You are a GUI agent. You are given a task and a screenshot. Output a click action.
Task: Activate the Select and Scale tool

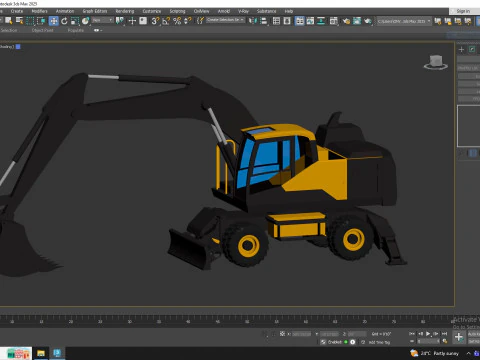[75, 21]
